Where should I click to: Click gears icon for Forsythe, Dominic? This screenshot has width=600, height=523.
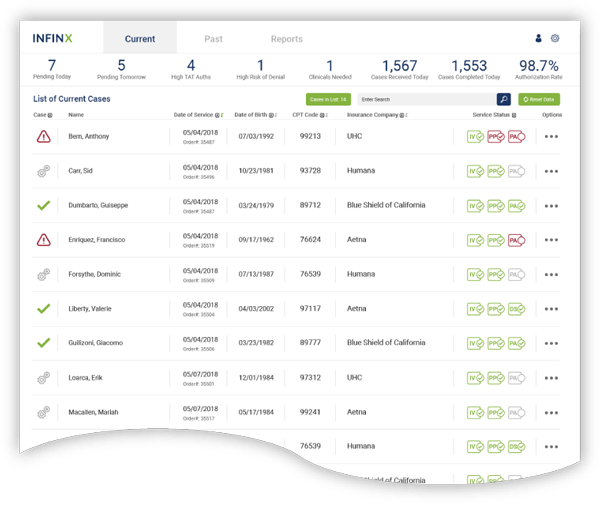pyautogui.click(x=44, y=274)
